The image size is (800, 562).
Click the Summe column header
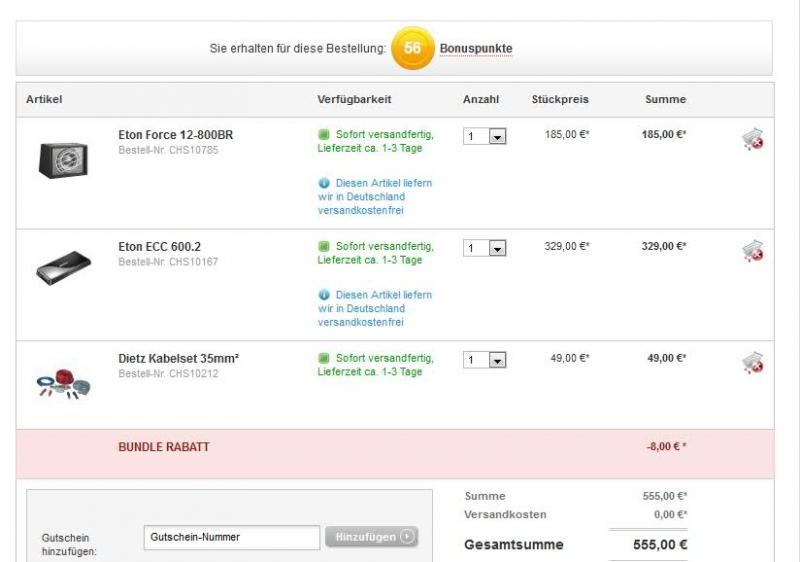(x=665, y=99)
